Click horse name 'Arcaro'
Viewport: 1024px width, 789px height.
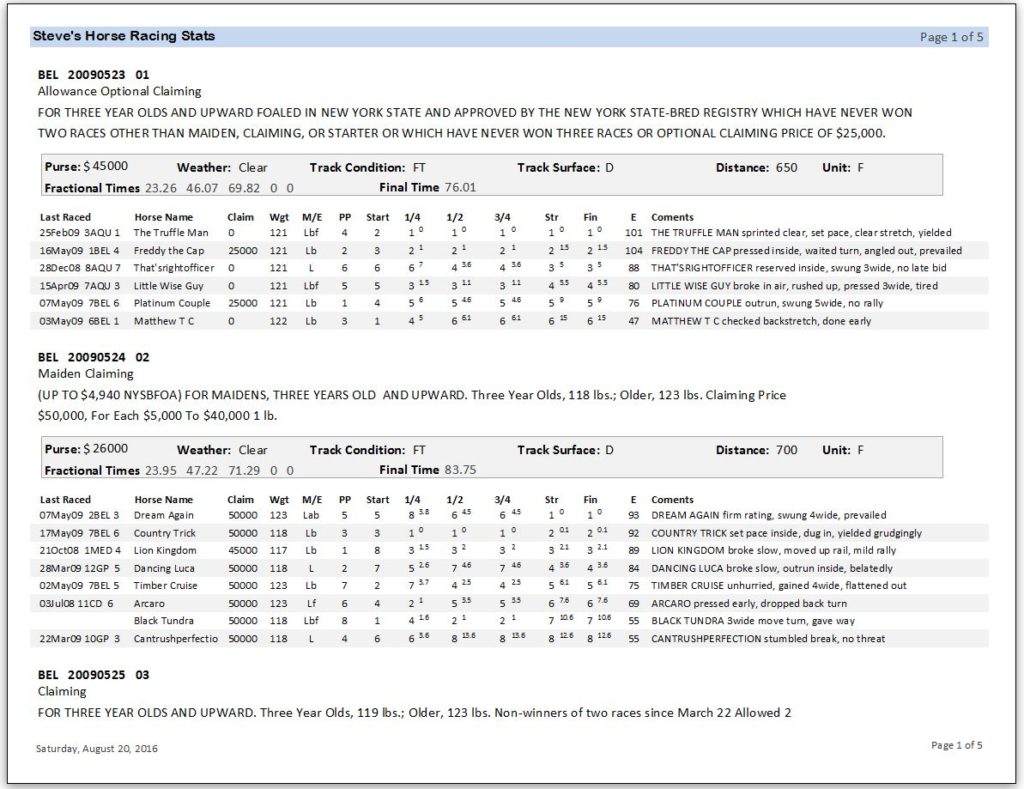tap(149, 604)
